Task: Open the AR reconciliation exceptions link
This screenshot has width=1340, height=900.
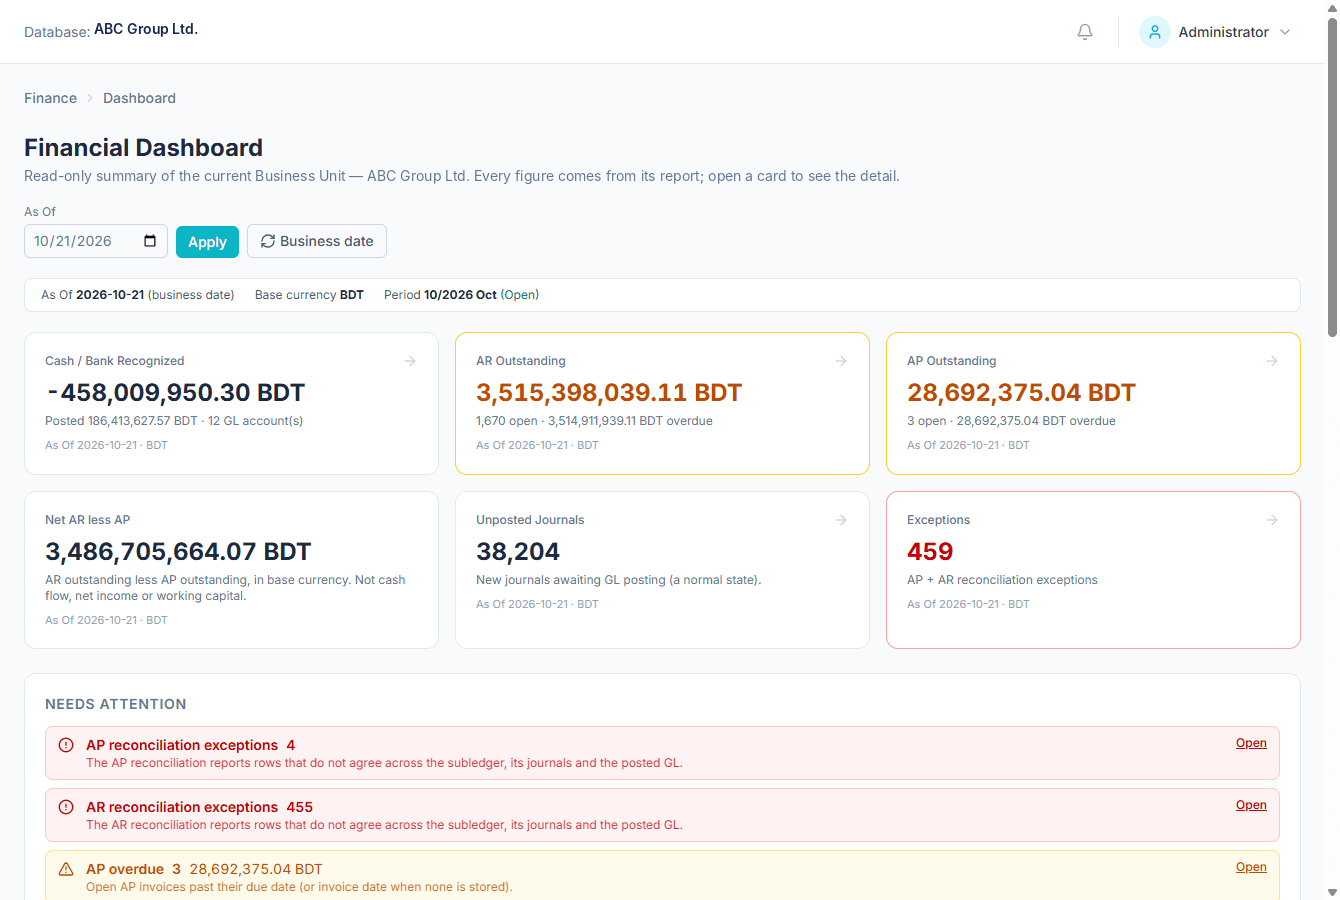Action: pyautogui.click(x=1251, y=805)
